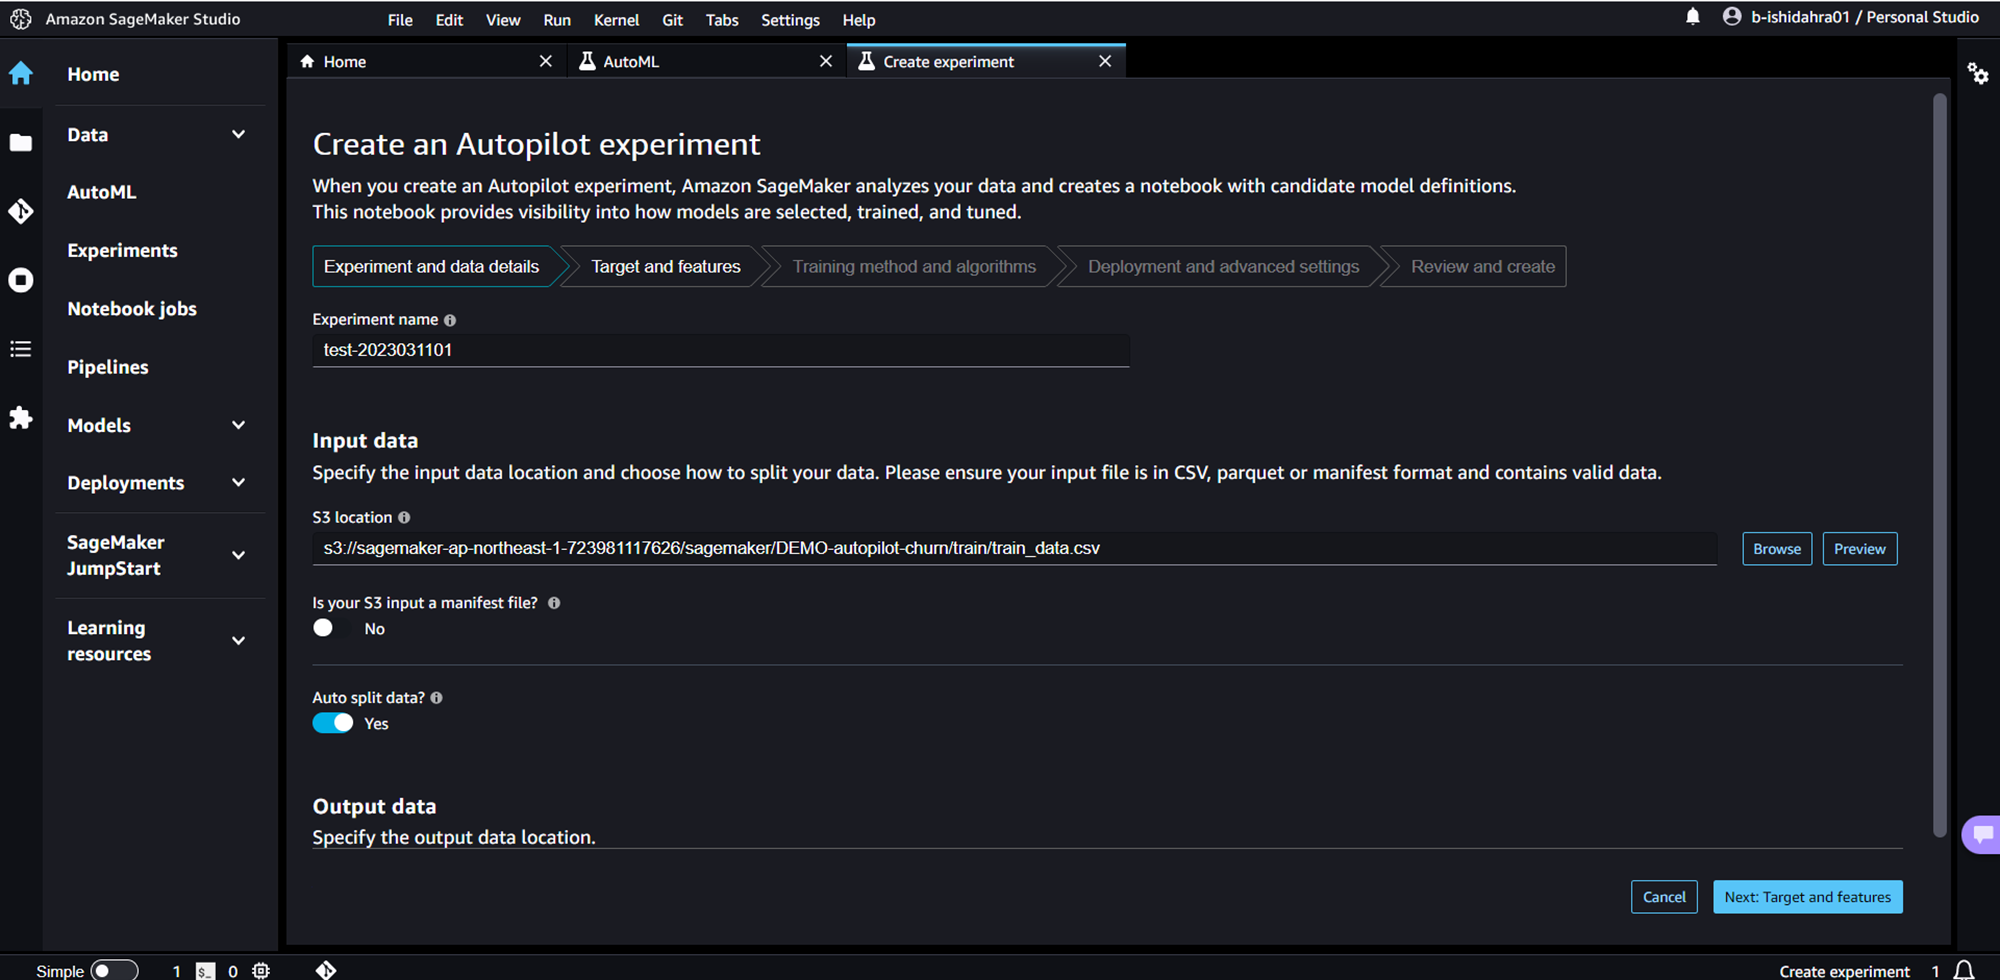Click the Create experiment status bar label

click(x=1844, y=971)
